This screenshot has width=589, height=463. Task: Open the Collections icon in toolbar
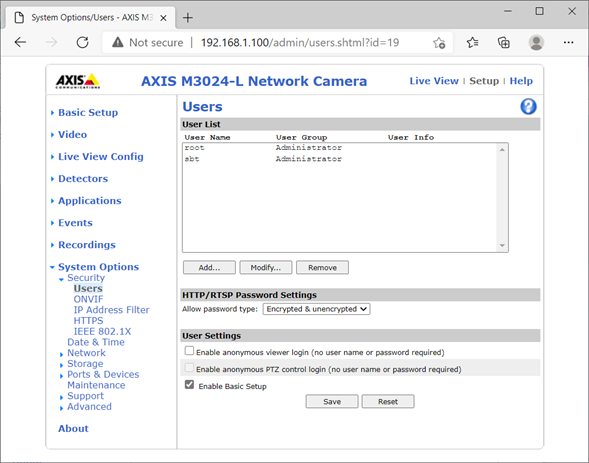504,42
